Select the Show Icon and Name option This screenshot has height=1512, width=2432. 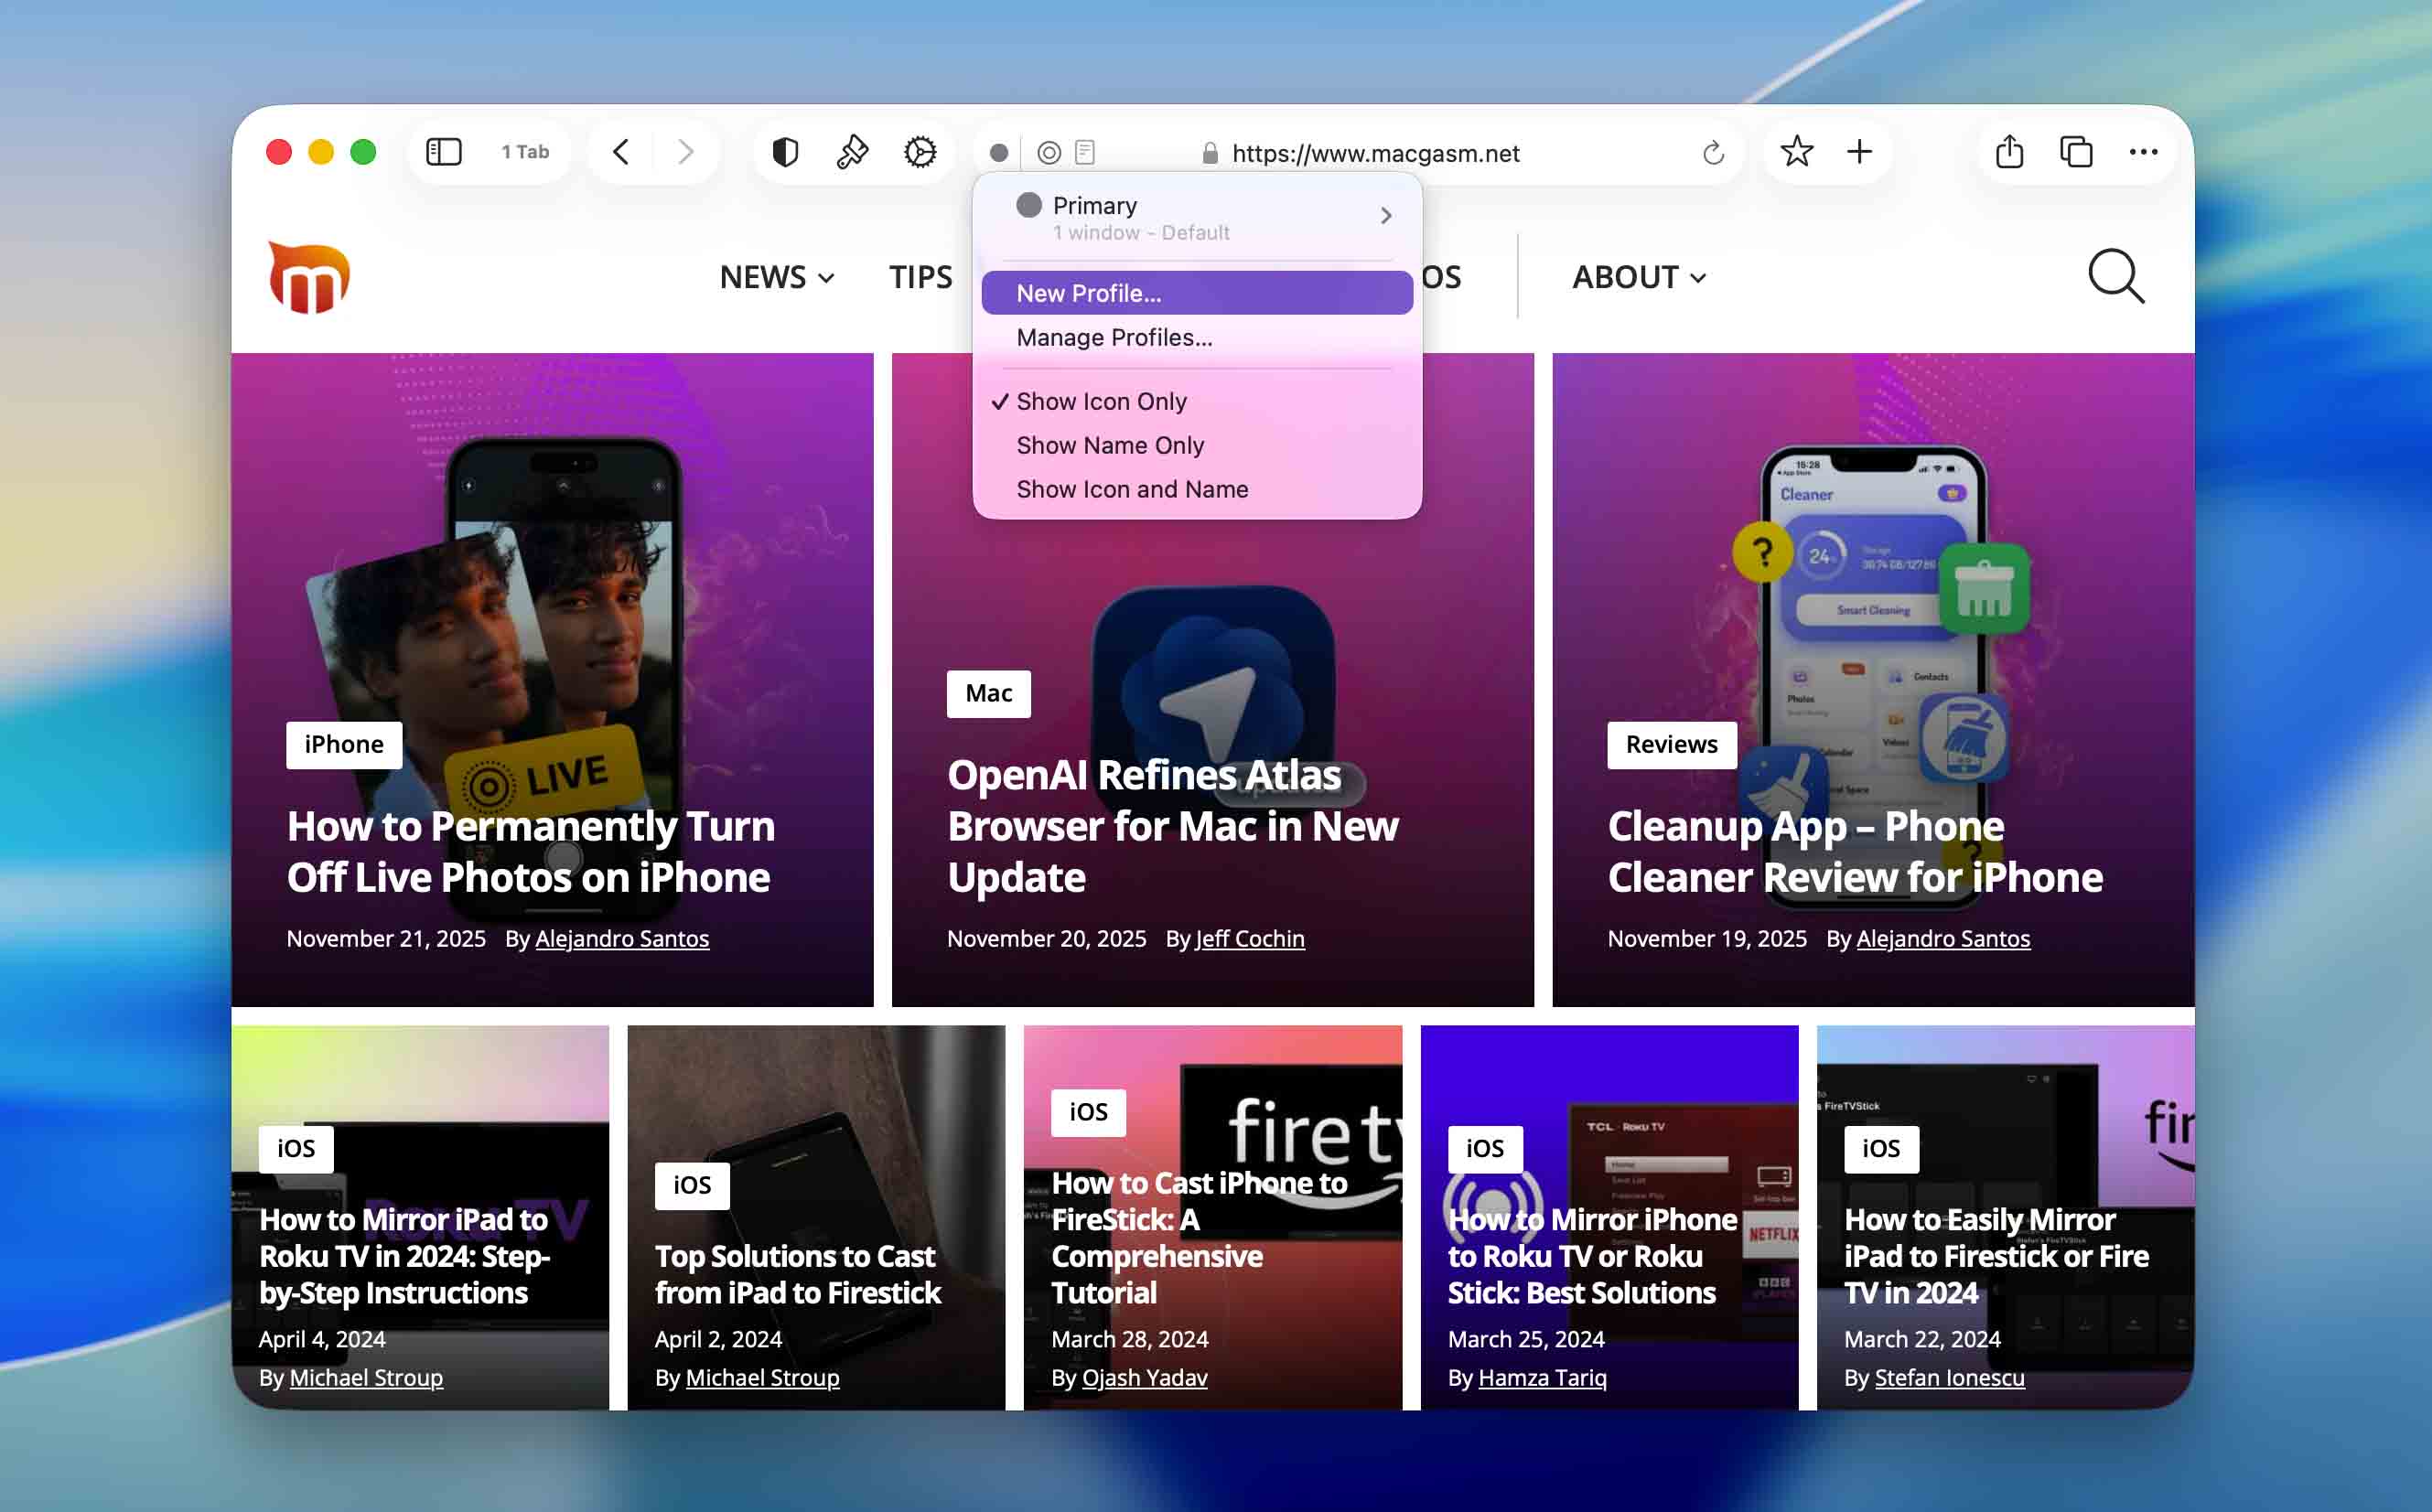tap(1131, 489)
